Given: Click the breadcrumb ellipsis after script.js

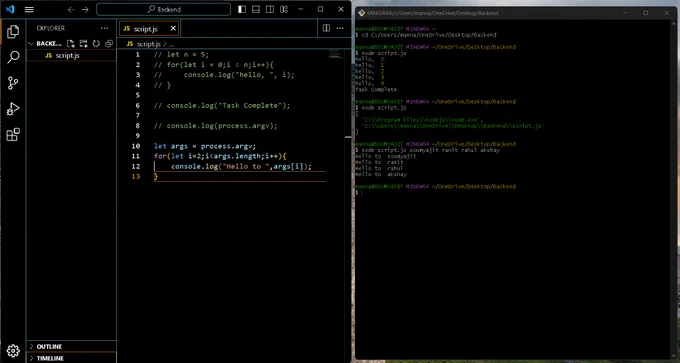Looking at the screenshot, I should 171,44.
